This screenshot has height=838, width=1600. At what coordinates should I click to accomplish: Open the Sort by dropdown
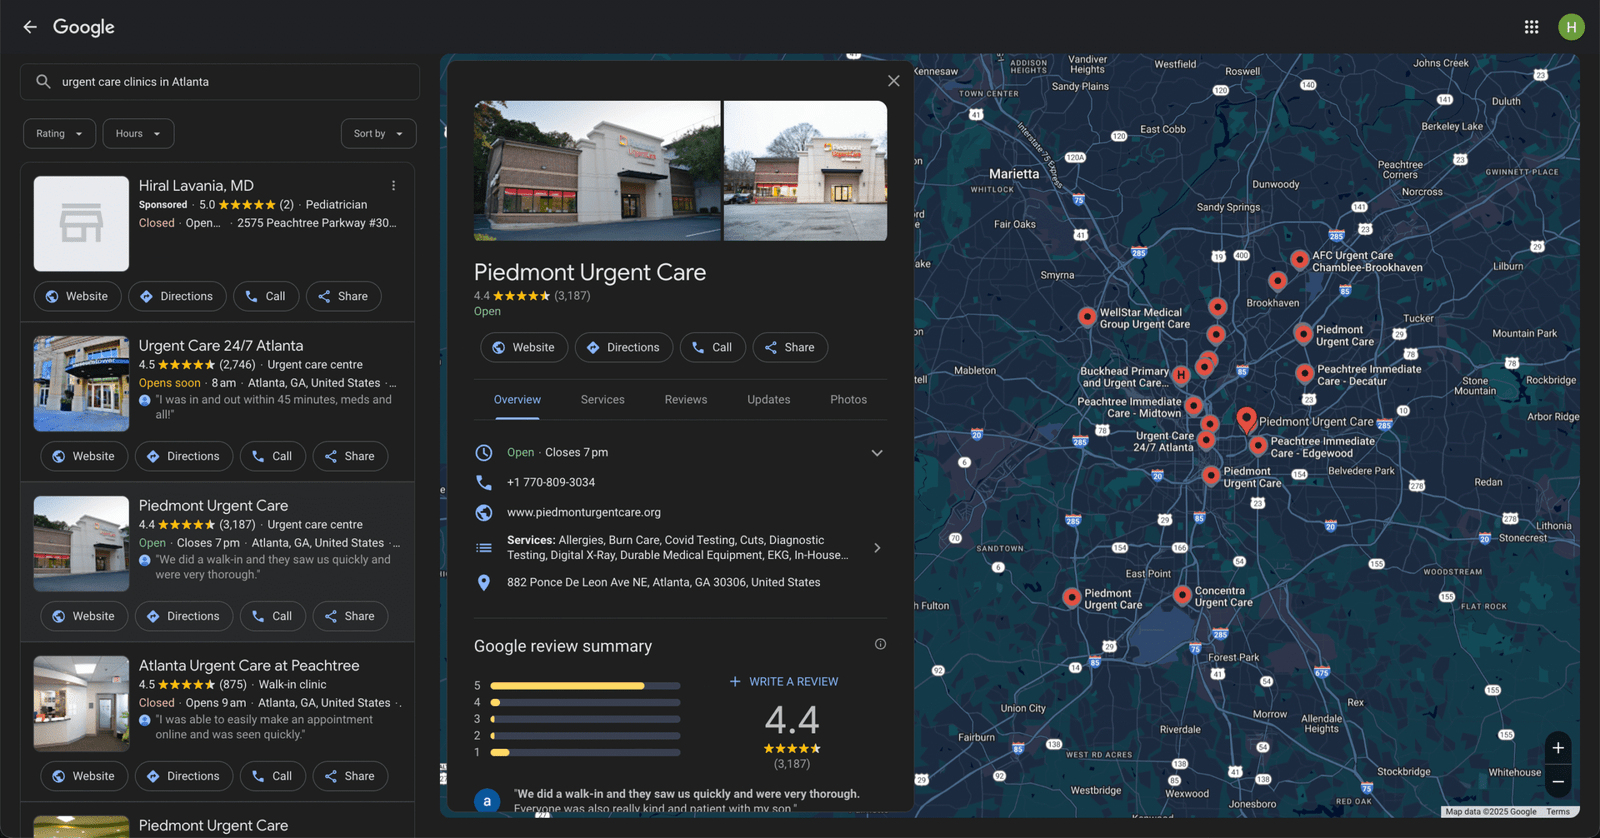click(378, 133)
